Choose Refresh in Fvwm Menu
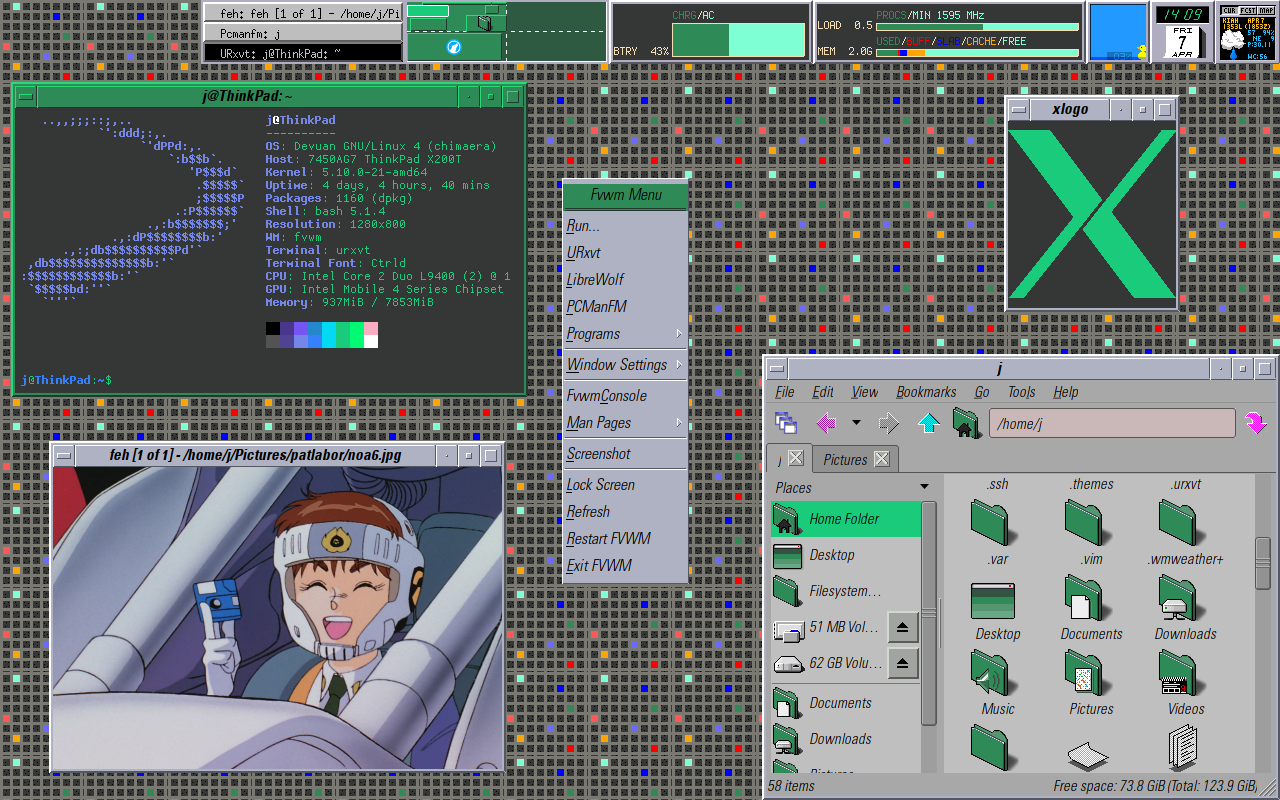Viewport: 1280px width, 800px height. [x=626, y=512]
